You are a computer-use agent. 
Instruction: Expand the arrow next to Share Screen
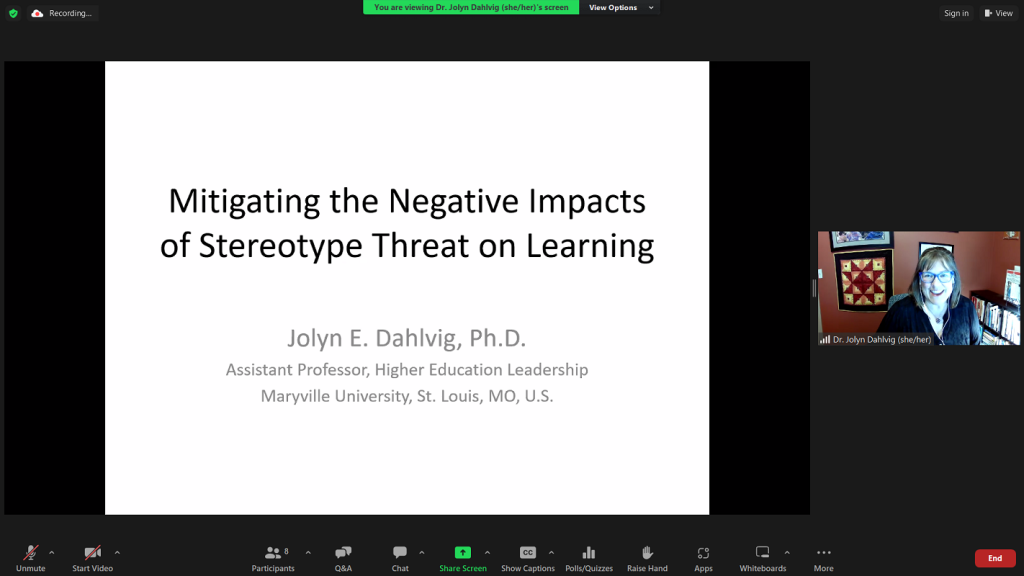[x=487, y=552]
